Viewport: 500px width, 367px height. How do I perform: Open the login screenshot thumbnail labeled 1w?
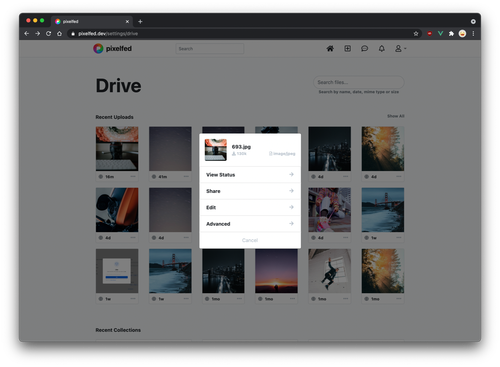(x=117, y=271)
